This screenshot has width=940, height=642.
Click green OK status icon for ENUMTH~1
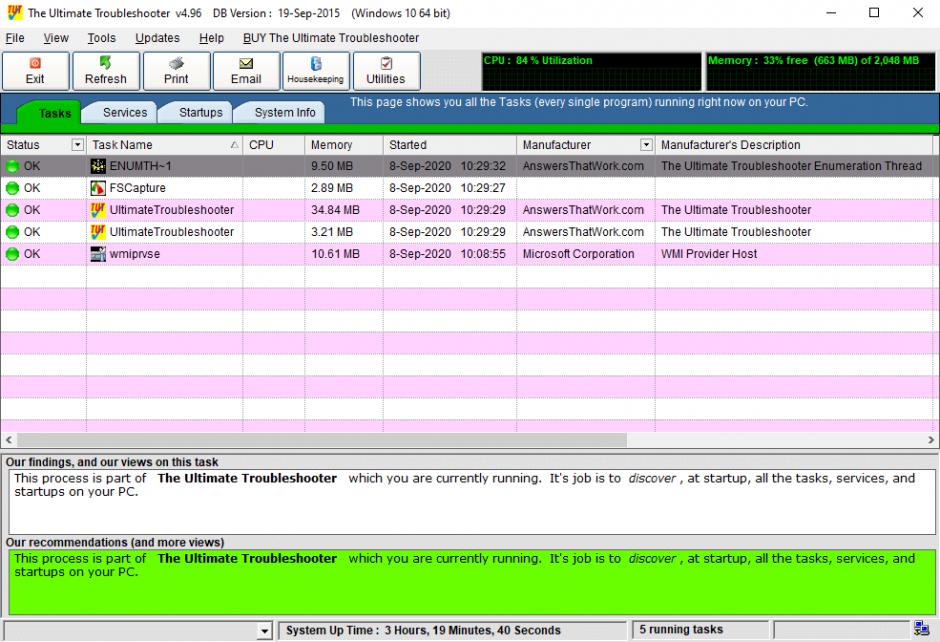(x=12, y=166)
